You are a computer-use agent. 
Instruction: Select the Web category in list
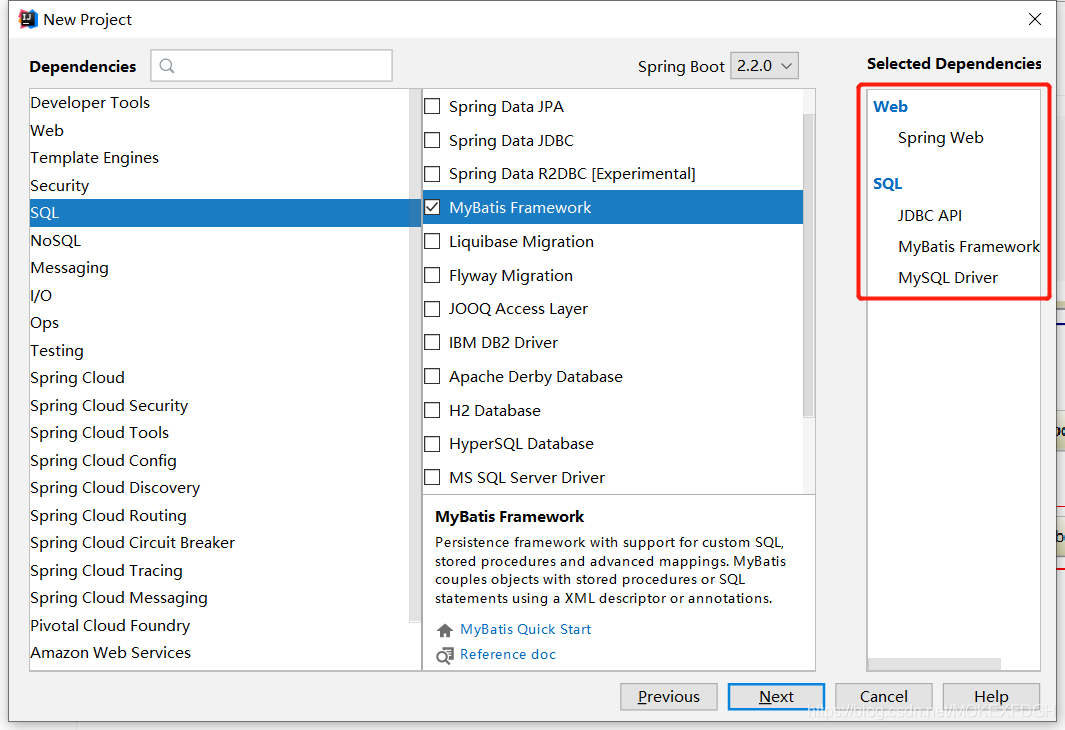coord(221,130)
